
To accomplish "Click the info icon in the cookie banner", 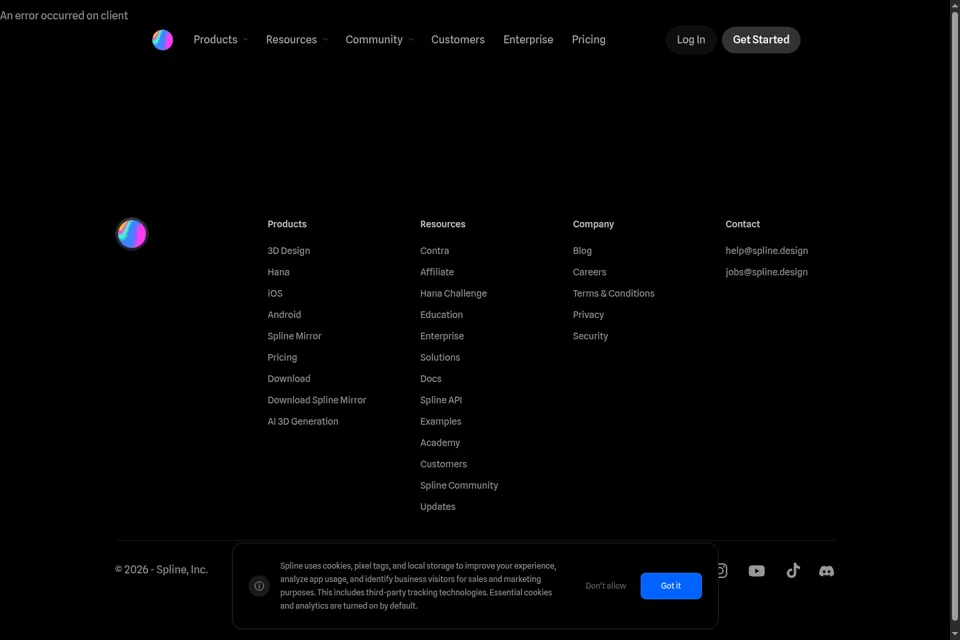I will [259, 586].
